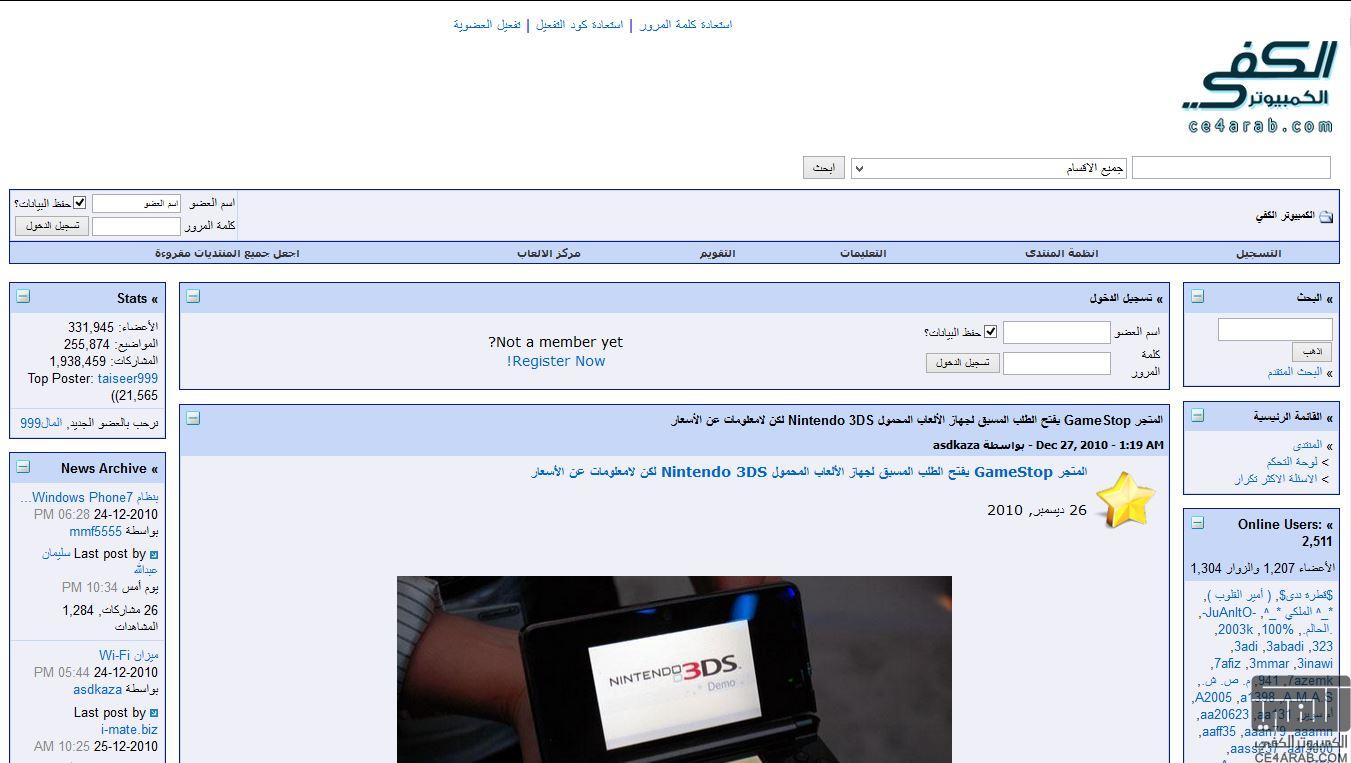Screen dimensions: 1351x763
Task: Click last post icon above i-mate.biz
Action: coord(154,713)
